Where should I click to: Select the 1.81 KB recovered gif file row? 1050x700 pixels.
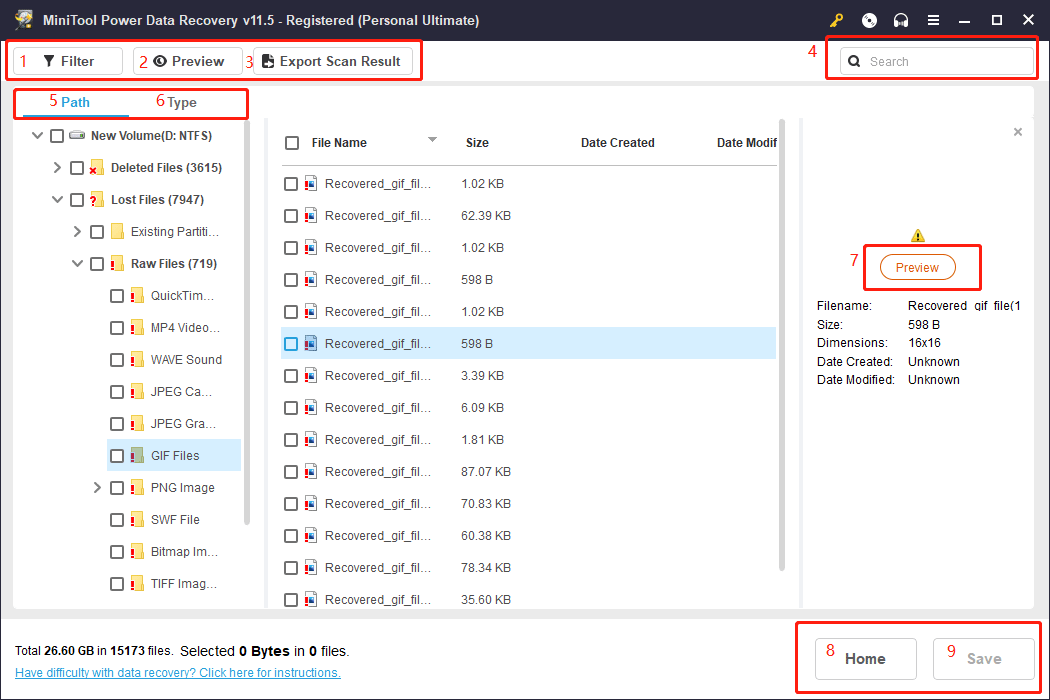(528, 440)
